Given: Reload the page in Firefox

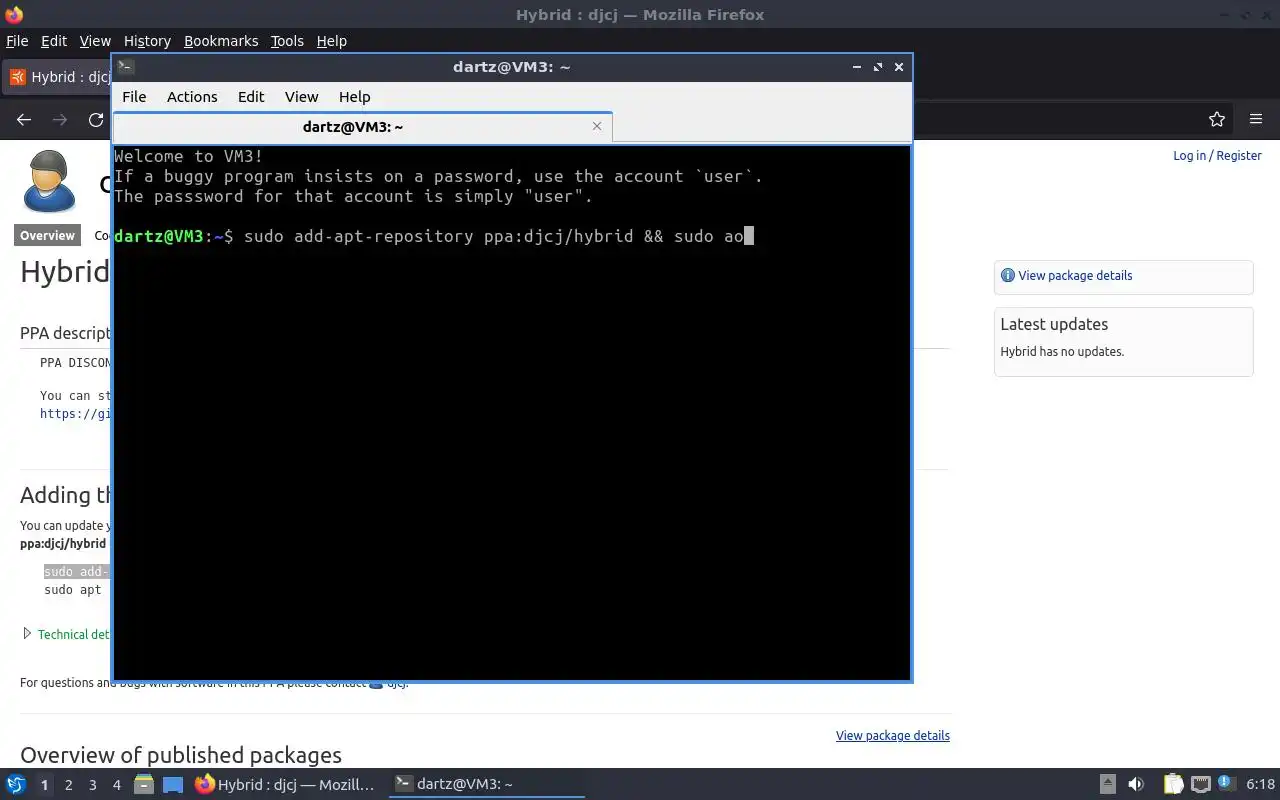Looking at the screenshot, I should [x=96, y=119].
